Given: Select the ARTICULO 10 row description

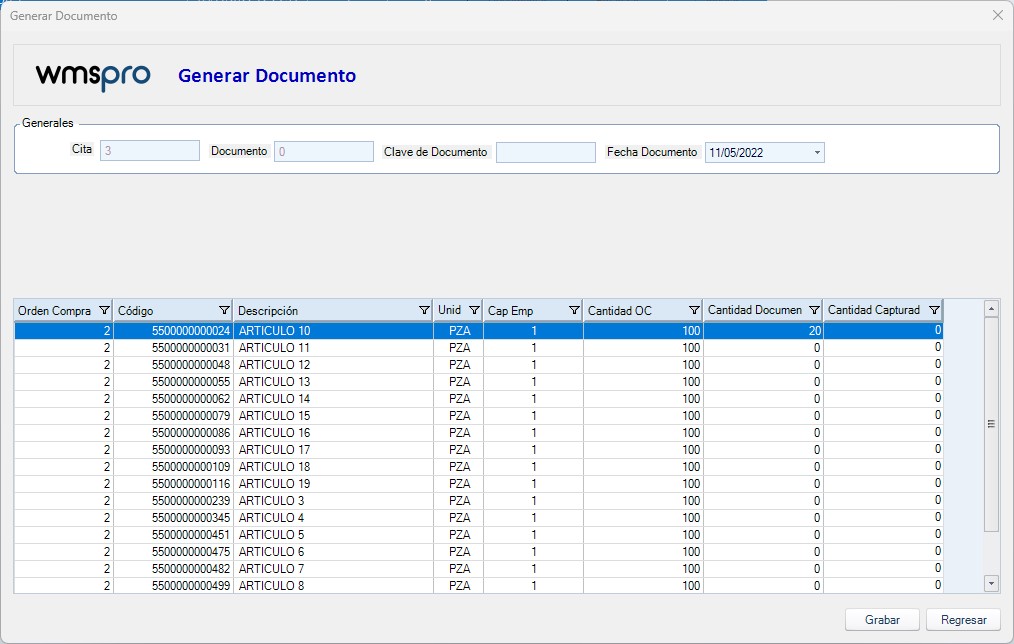Looking at the screenshot, I should 274,330.
